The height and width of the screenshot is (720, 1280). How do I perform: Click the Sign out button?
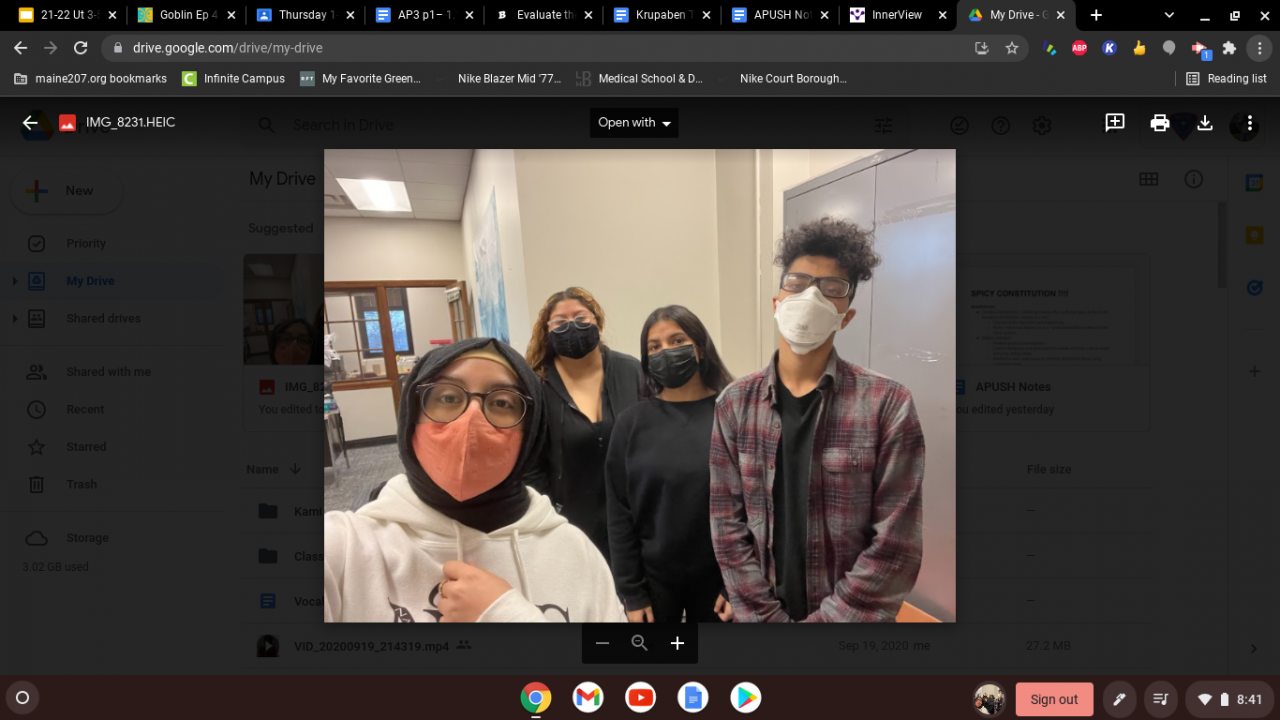pyautogui.click(x=1054, y=699)
